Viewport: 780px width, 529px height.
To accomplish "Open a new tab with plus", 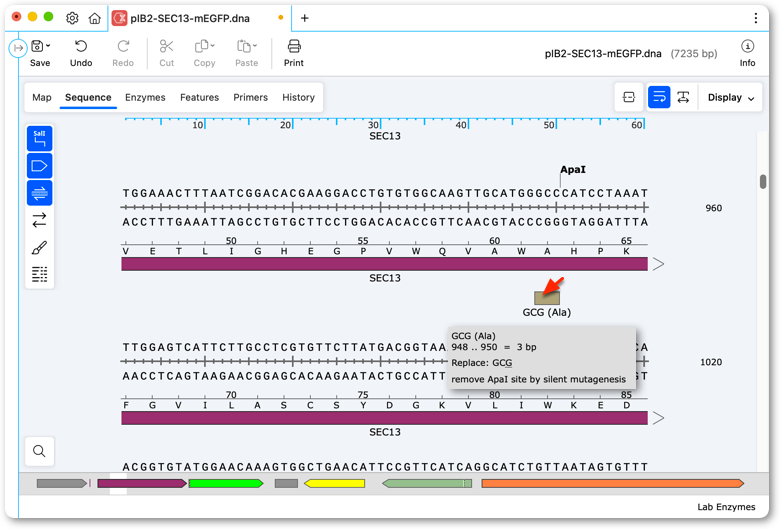I will point(304,18).
